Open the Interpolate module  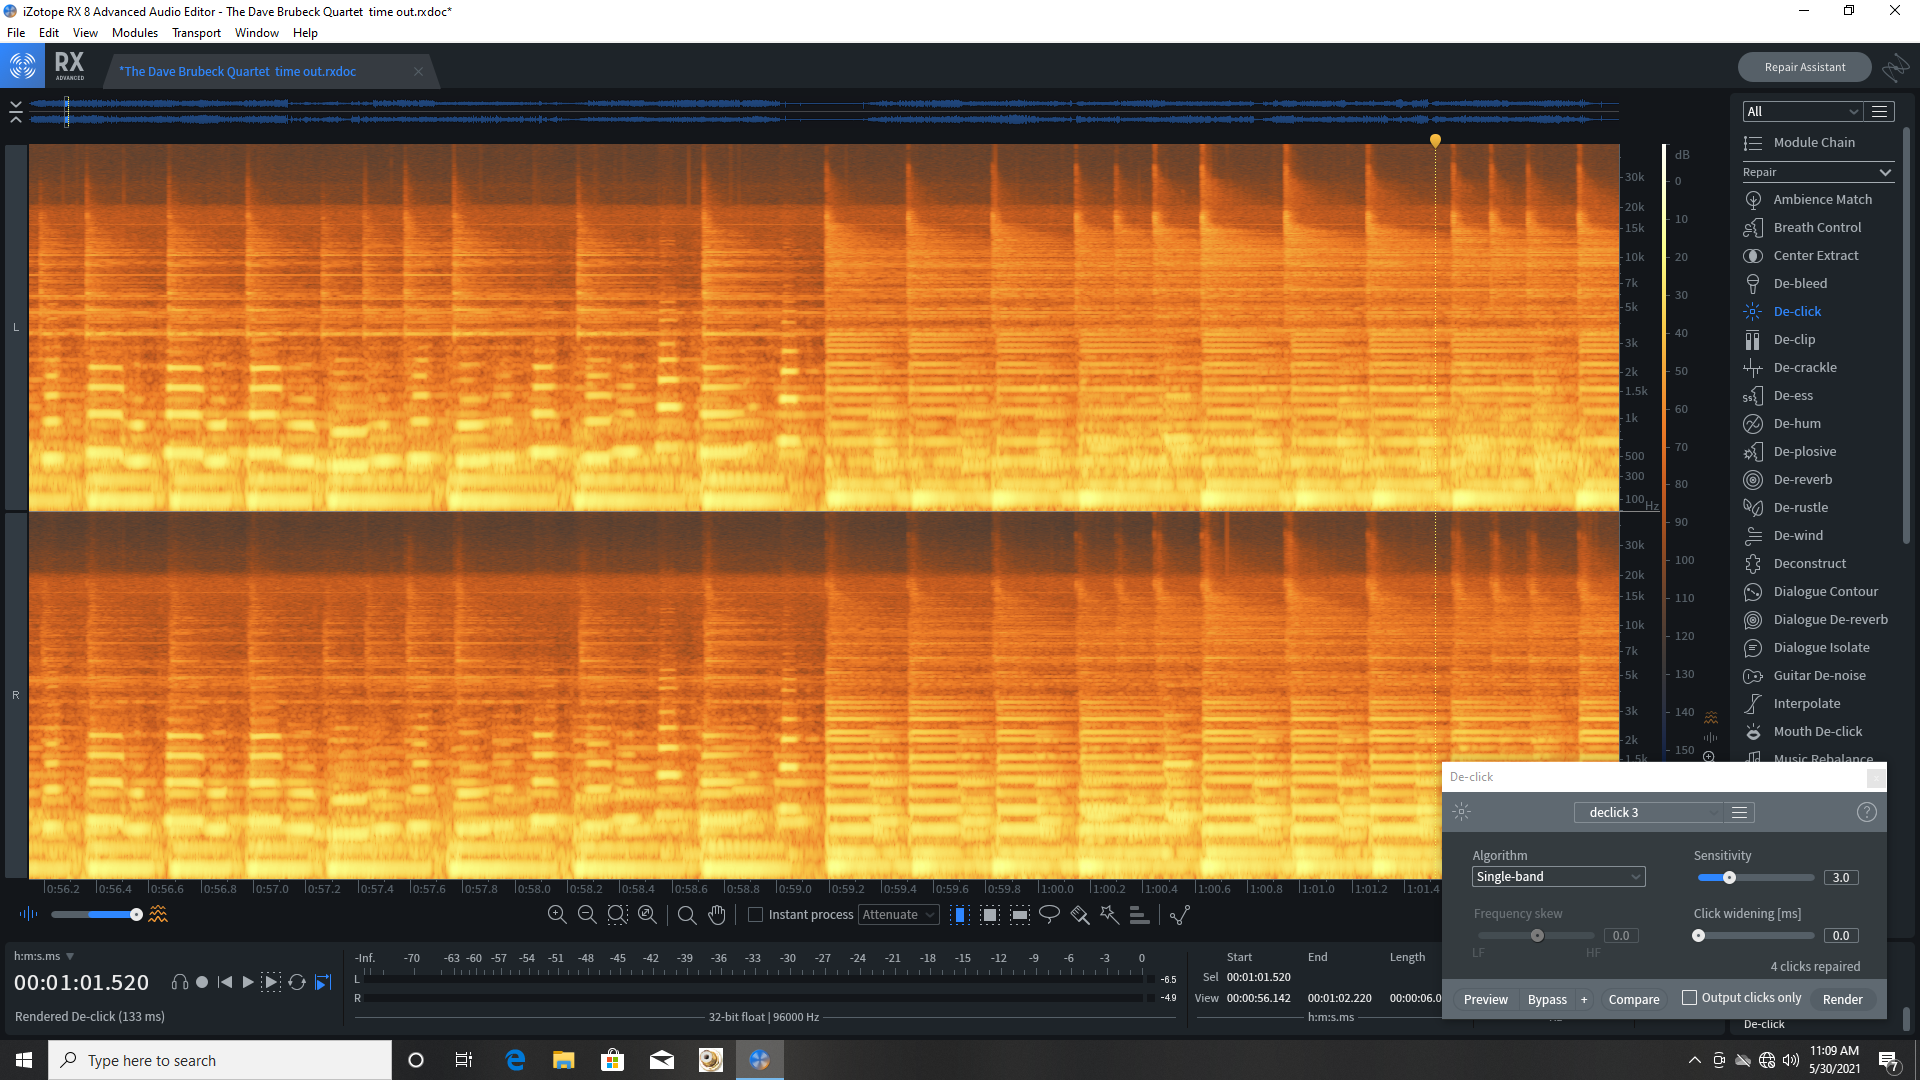pyautogui.click(x=1792, y=703)
